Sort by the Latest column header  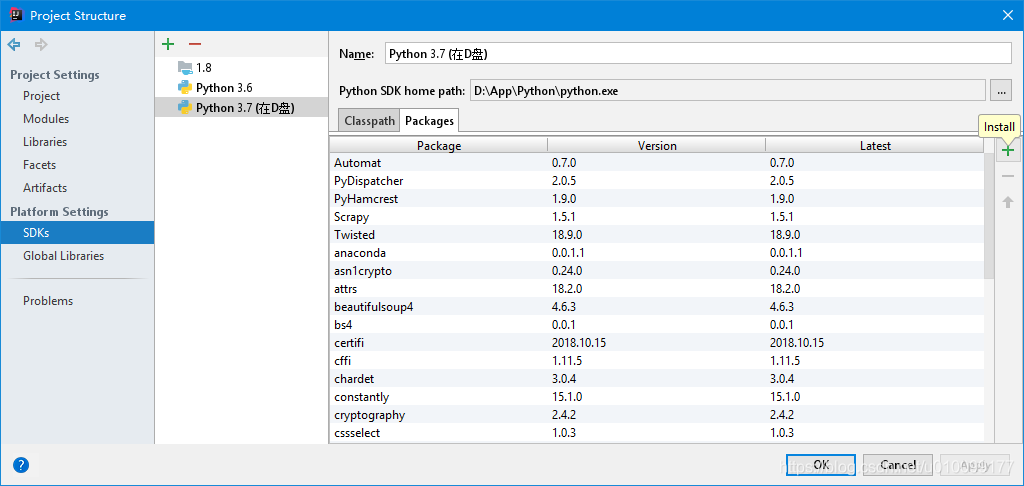point(875,146)
